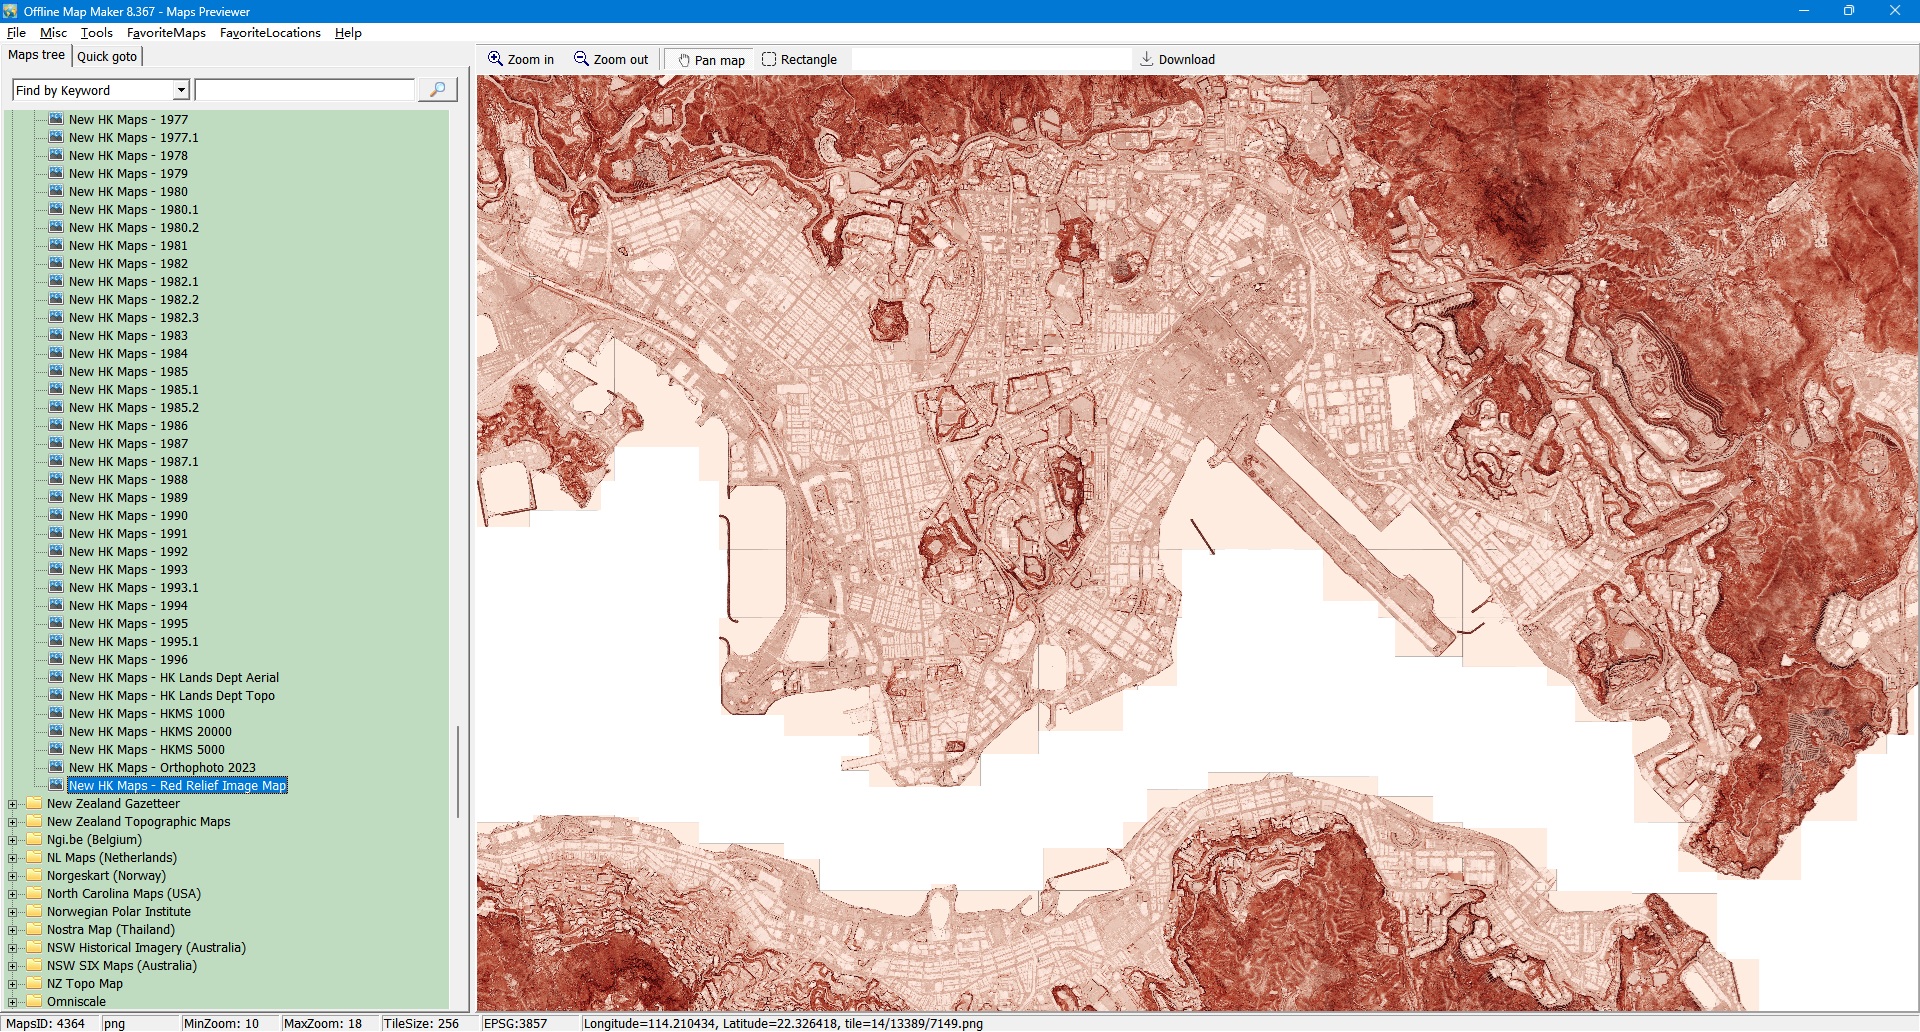The width and height of the screenshot is (1920, 1032).
Task: Click map icon beside New HK Maps - 1977
Action: 57,119
